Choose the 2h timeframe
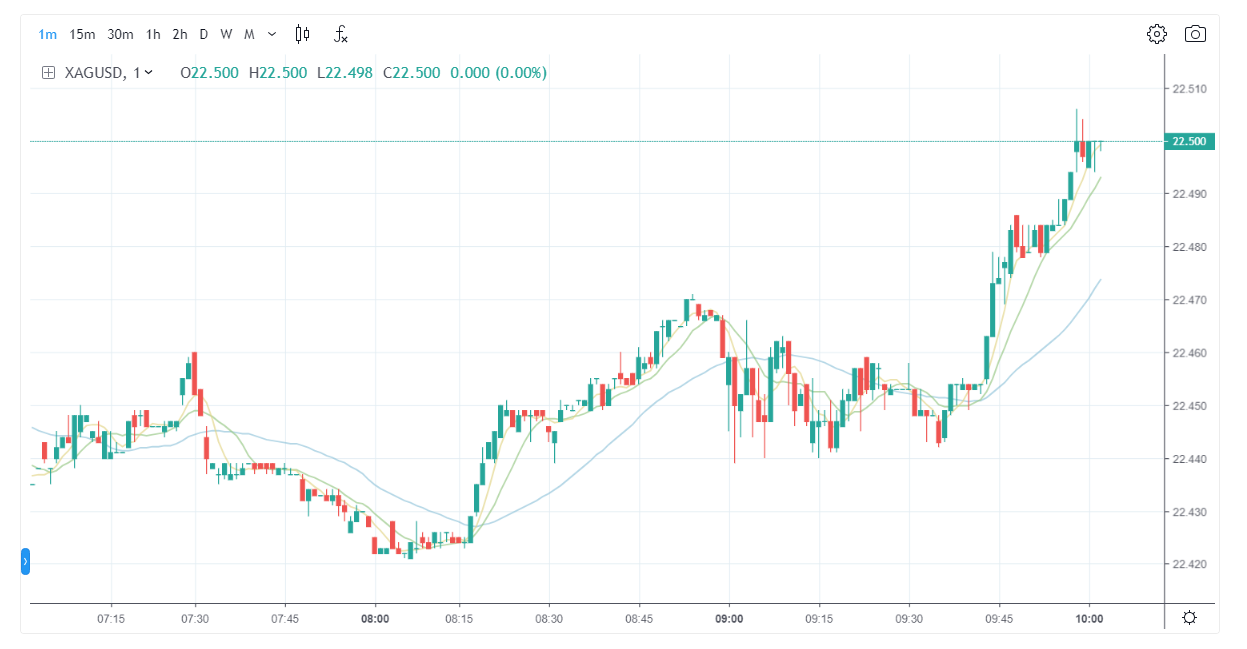Screen dimensions: 1247x649 coord(179,34)
